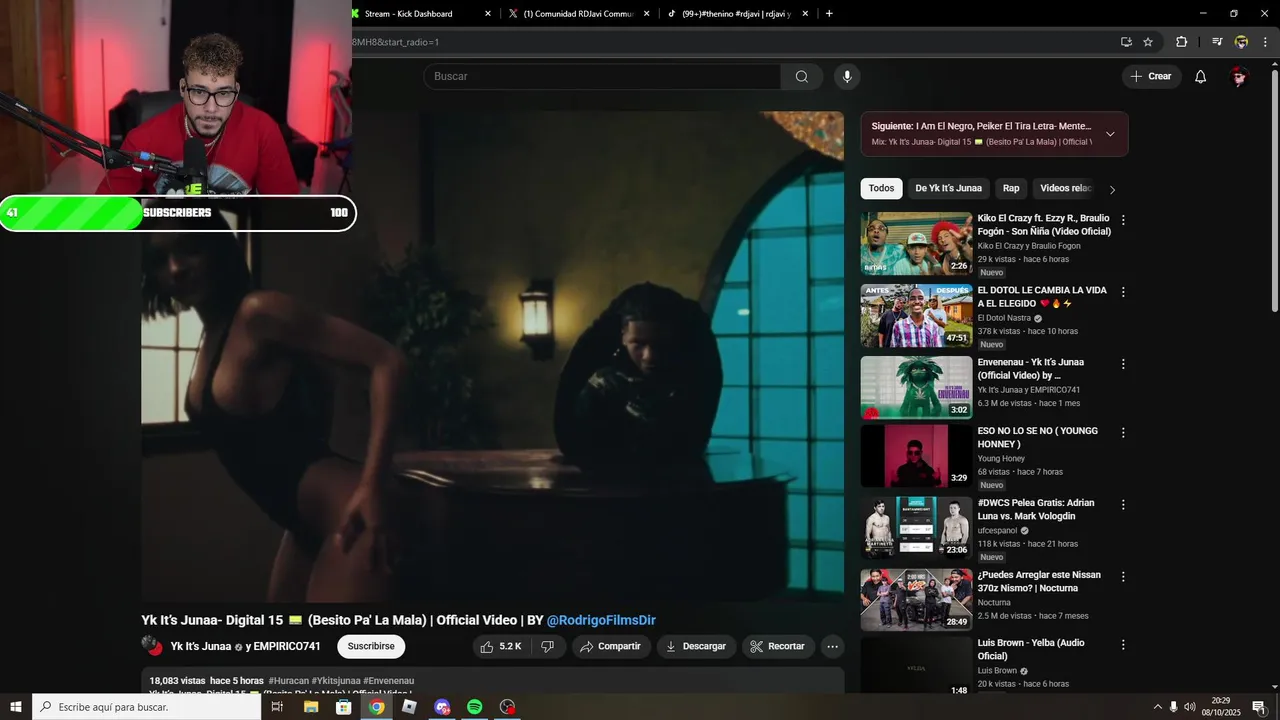
Task: Expand the Siguiente mix playlist panel
Action: 1110,134
